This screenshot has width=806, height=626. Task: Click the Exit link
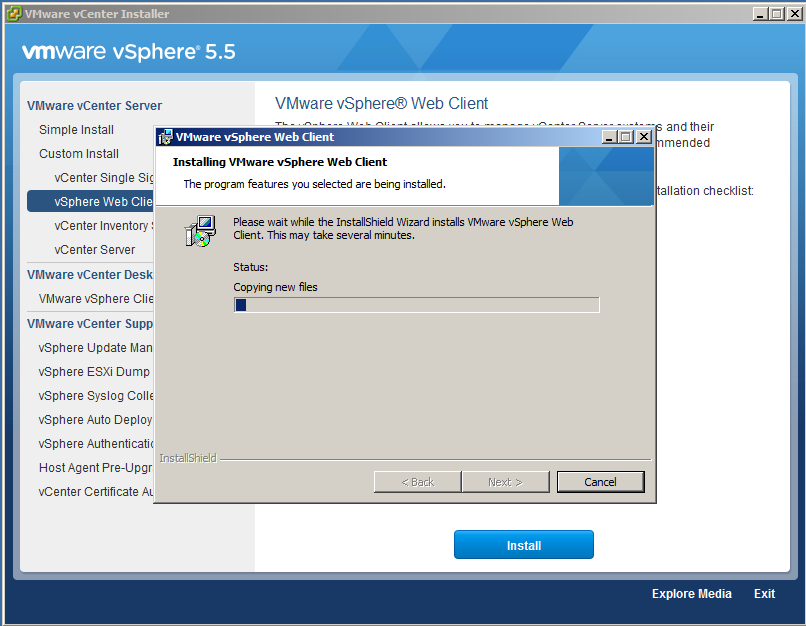coord(764,594)
